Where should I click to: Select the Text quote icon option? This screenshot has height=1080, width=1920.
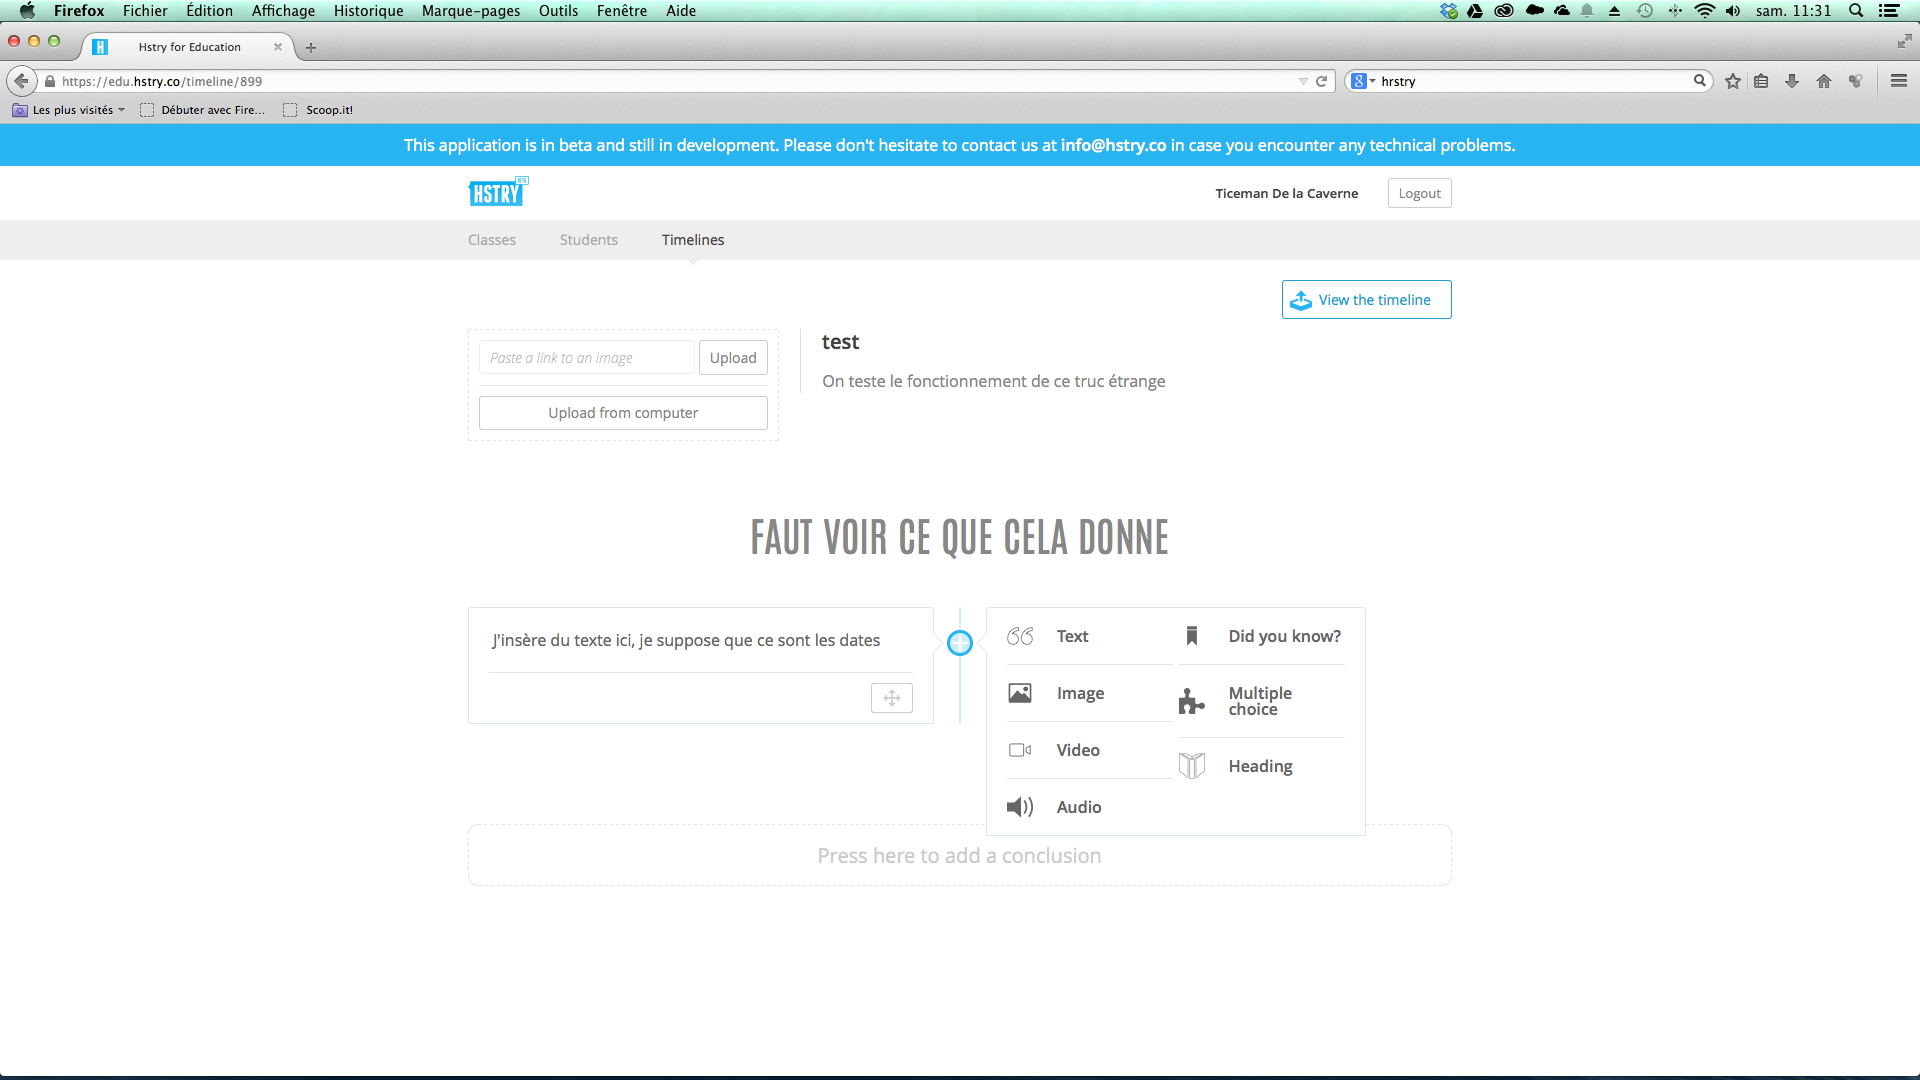coord(1020,636)
